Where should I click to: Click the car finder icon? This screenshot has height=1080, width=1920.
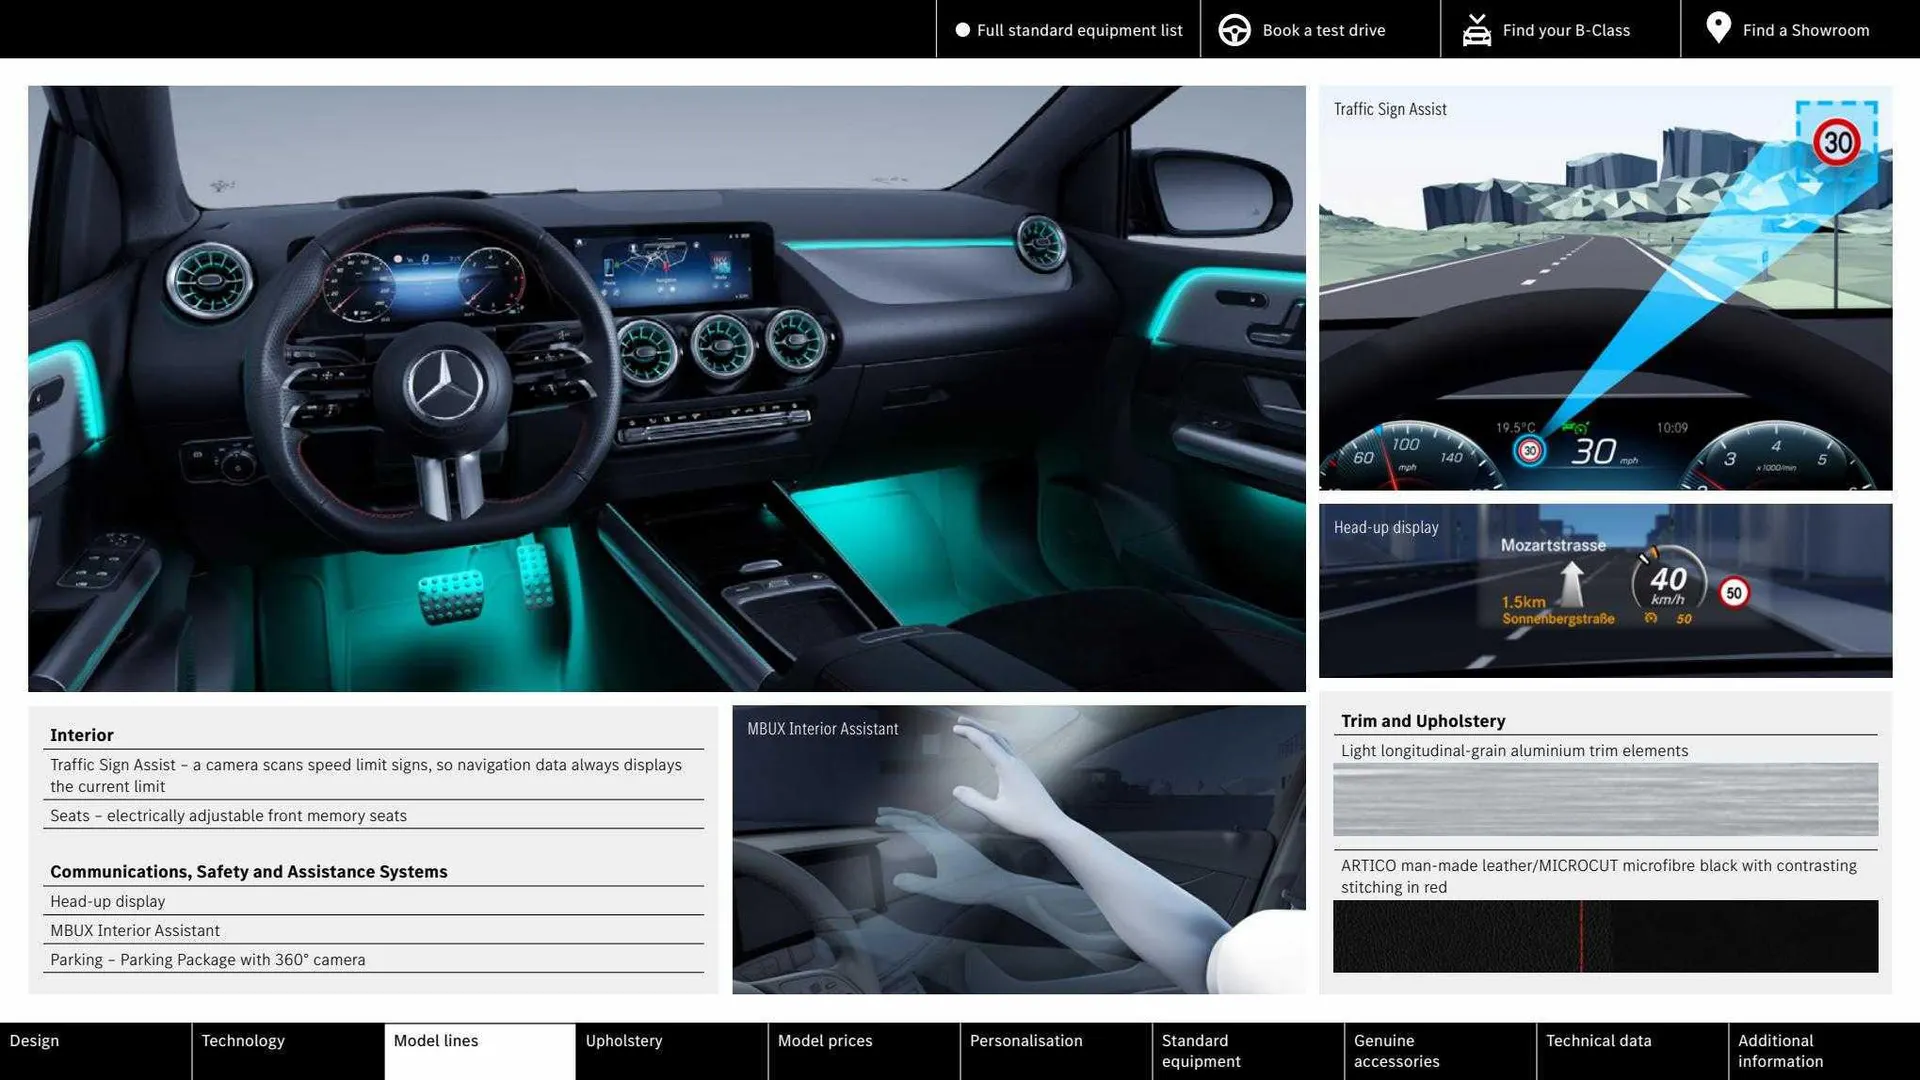1476,30
